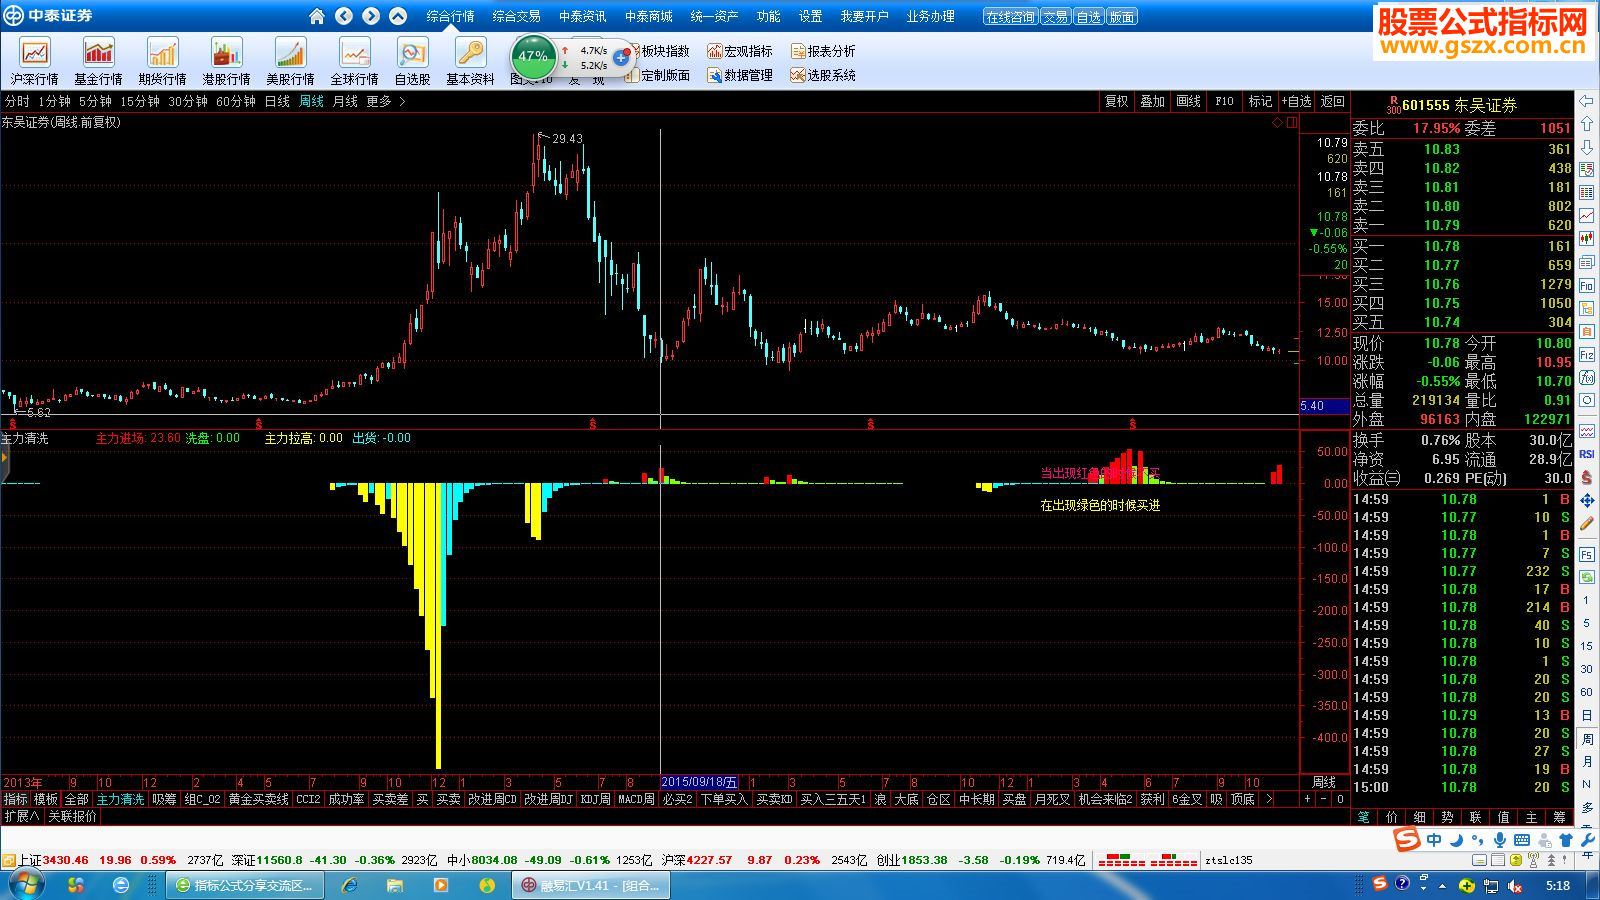Click 画线 draw line button
Screen dimensions: 1600x900
1188,101
